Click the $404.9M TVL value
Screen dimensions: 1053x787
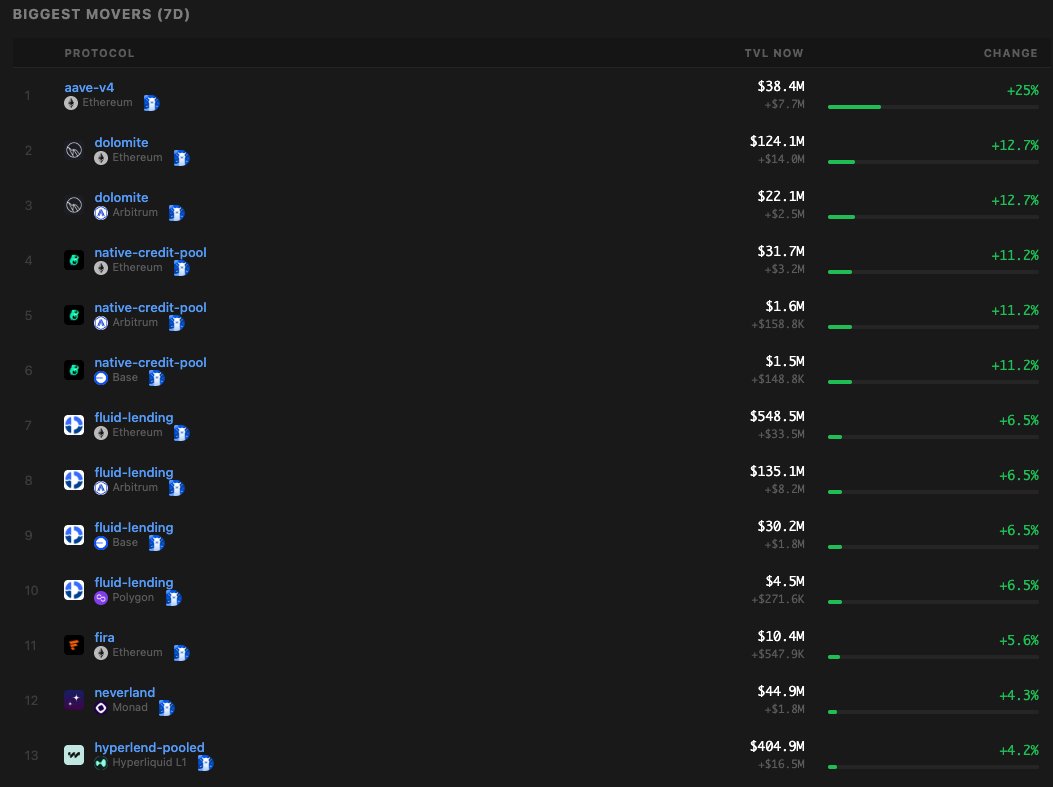tap(777, 747)
